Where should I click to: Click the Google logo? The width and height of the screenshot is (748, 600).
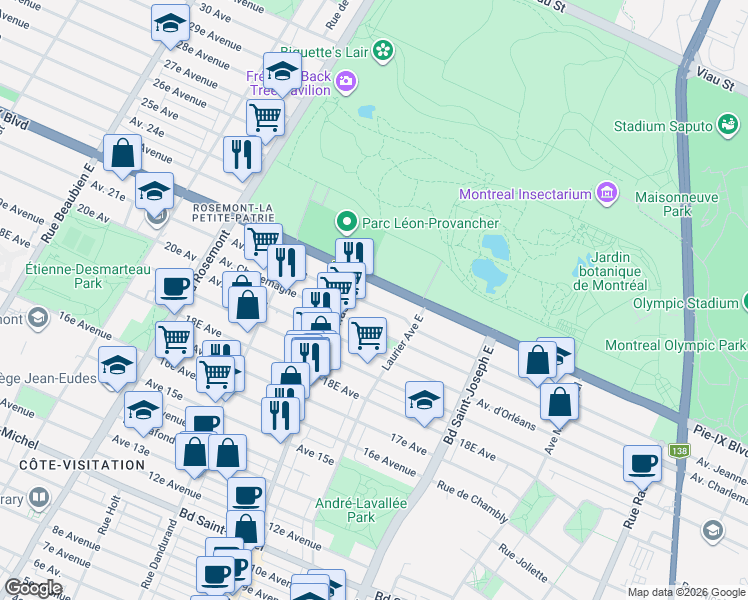pos(33,588)
